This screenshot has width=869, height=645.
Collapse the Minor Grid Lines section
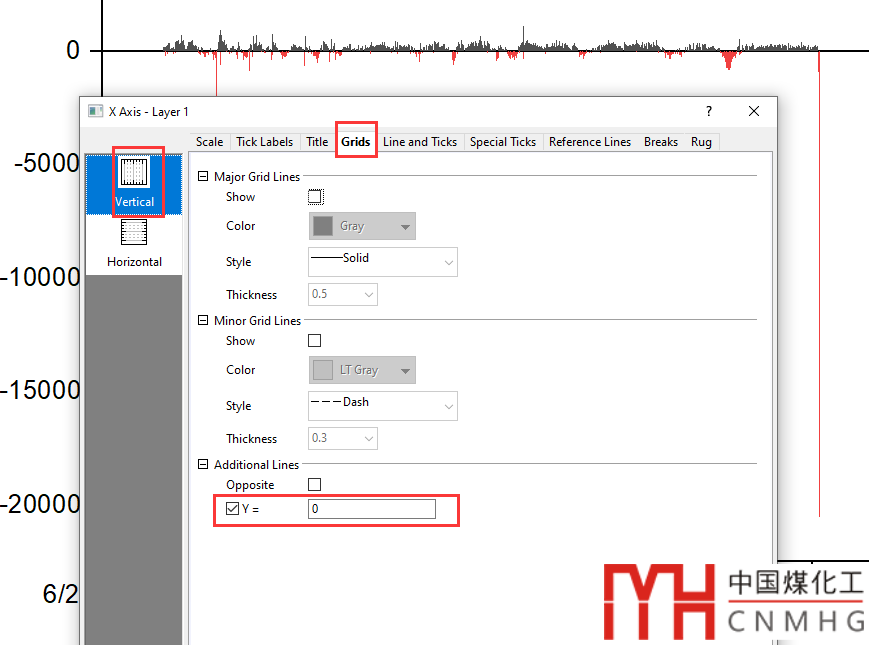click(x=203, y=320)
